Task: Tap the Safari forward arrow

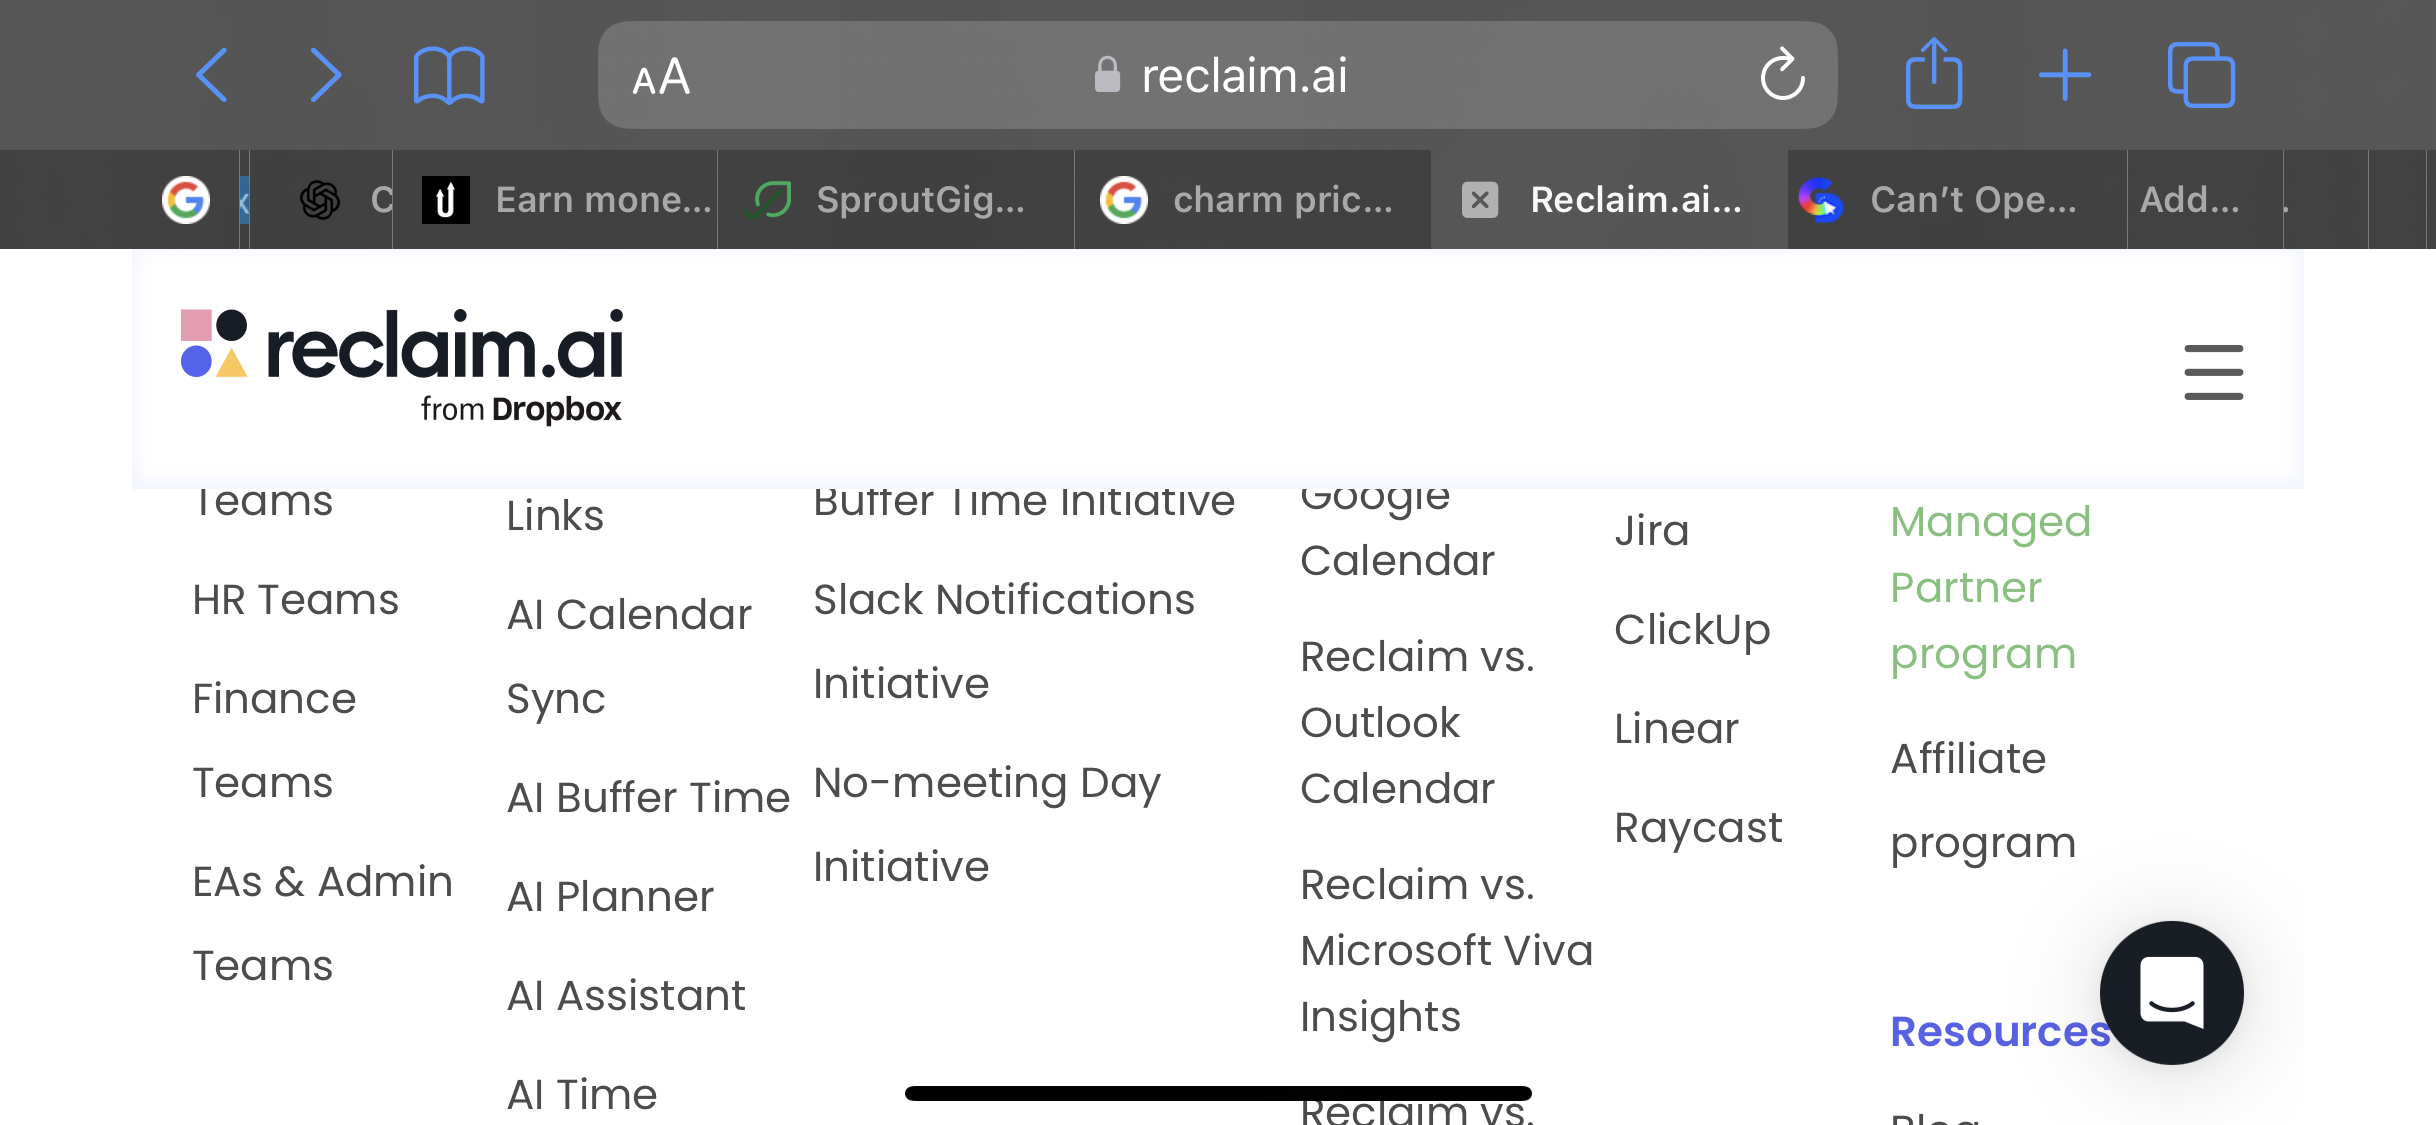Action: tap(325, 75)
